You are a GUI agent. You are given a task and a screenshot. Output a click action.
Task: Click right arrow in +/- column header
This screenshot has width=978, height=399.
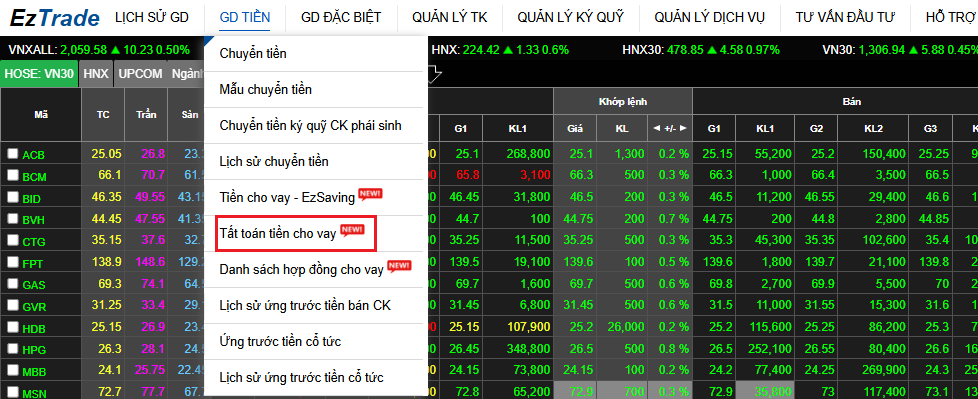coord(683,128)
